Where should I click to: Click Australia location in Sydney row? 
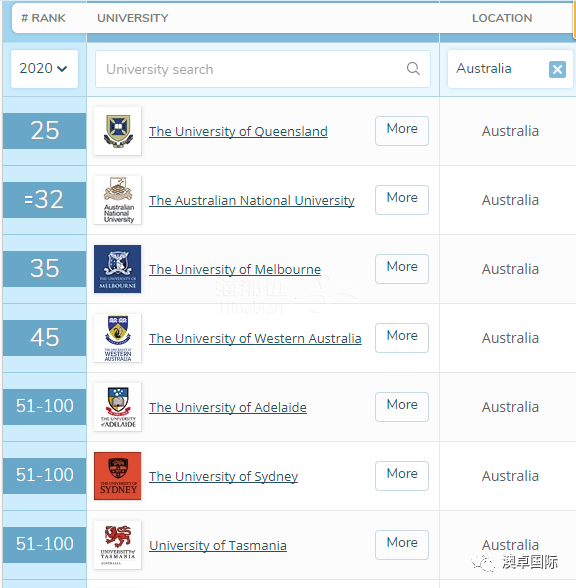click(x=510, y=476)
